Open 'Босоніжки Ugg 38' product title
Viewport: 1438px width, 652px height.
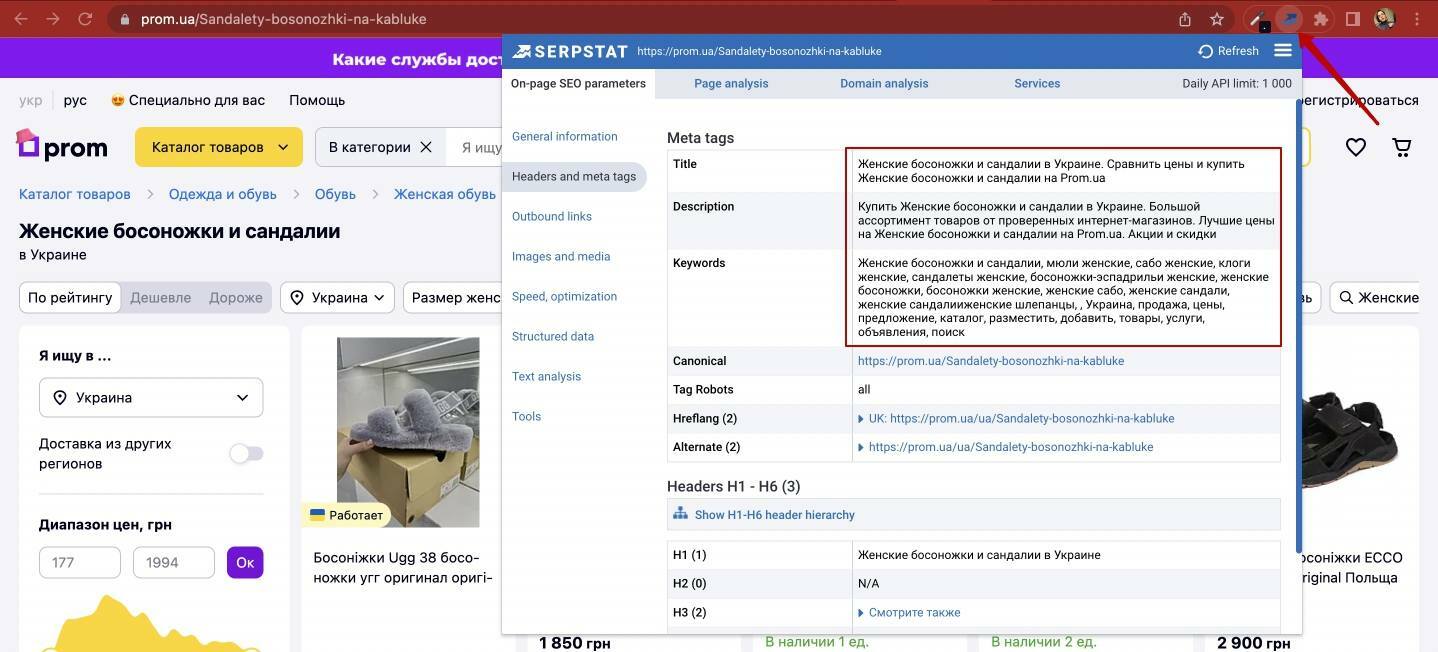pos(403,568)
